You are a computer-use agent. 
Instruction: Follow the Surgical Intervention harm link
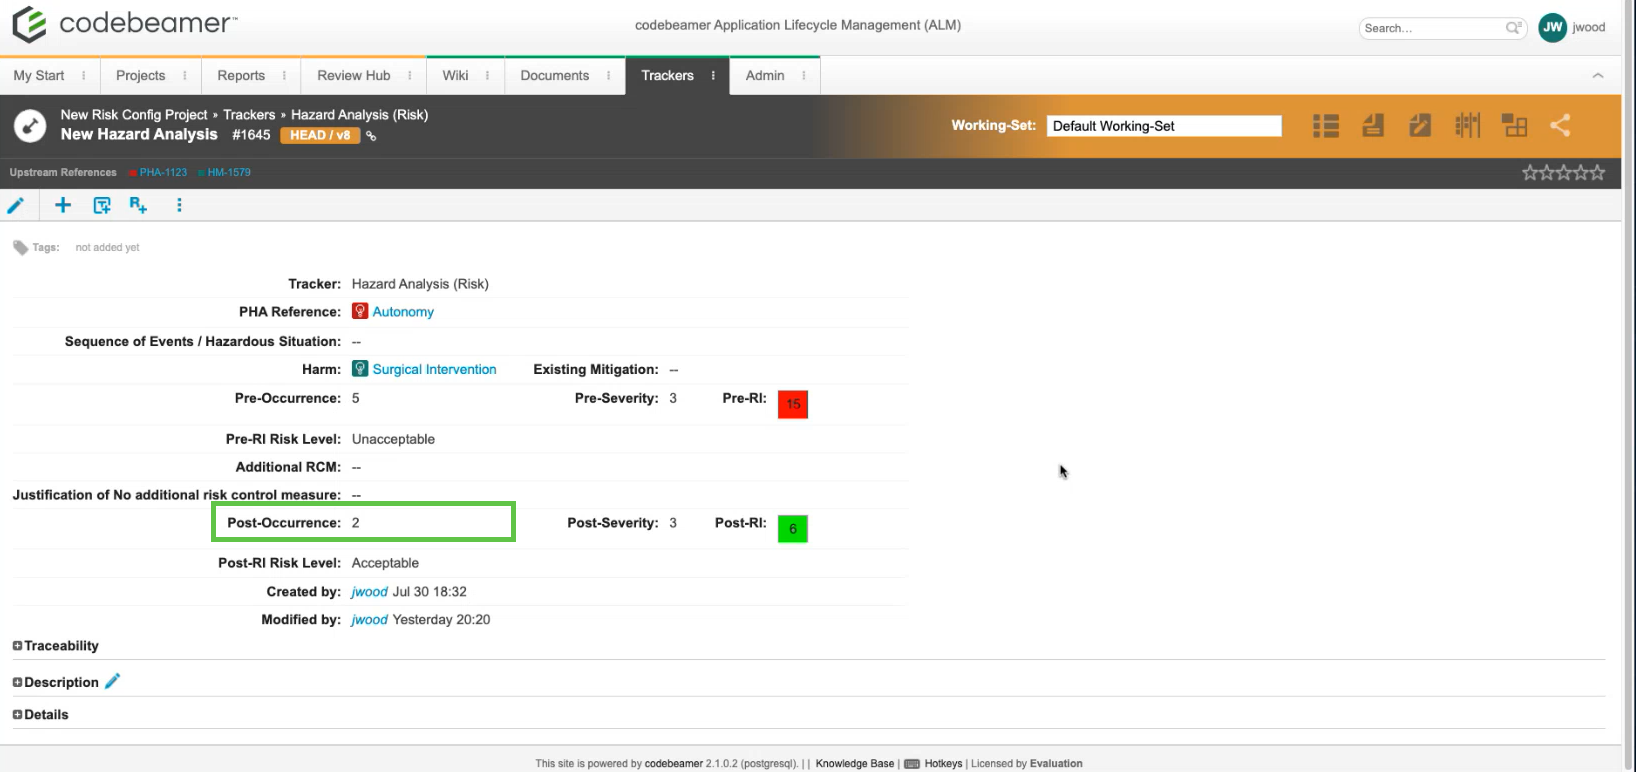pyautogui.click(x=434, y=369)
